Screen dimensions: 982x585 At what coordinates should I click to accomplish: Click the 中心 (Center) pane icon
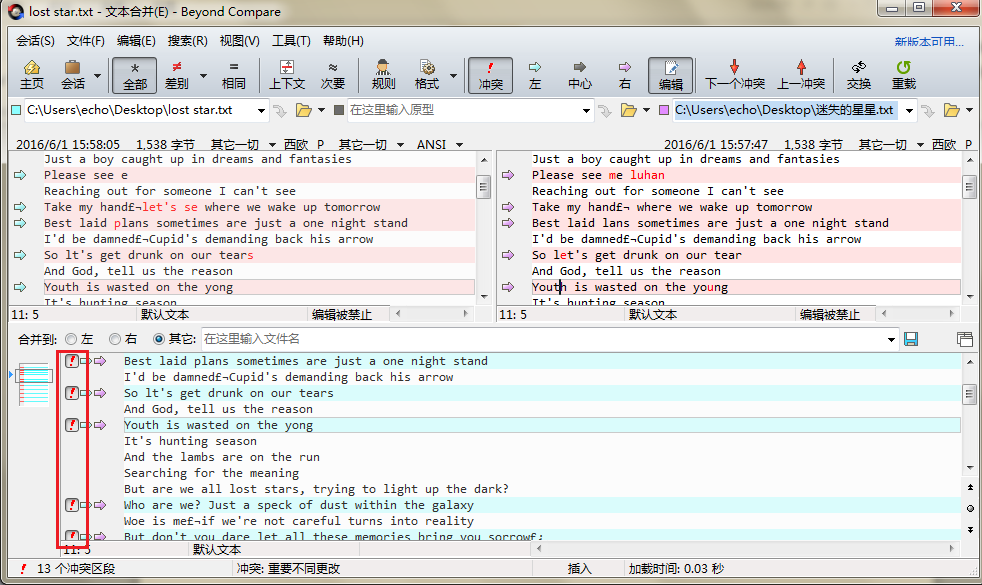579,75
